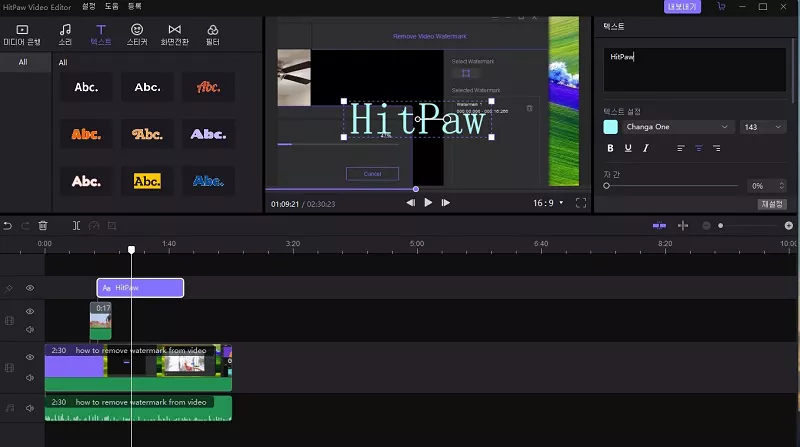Apply italic formatting to text
The height and width of the screenshot is (447, 800).
click(646, 148)
